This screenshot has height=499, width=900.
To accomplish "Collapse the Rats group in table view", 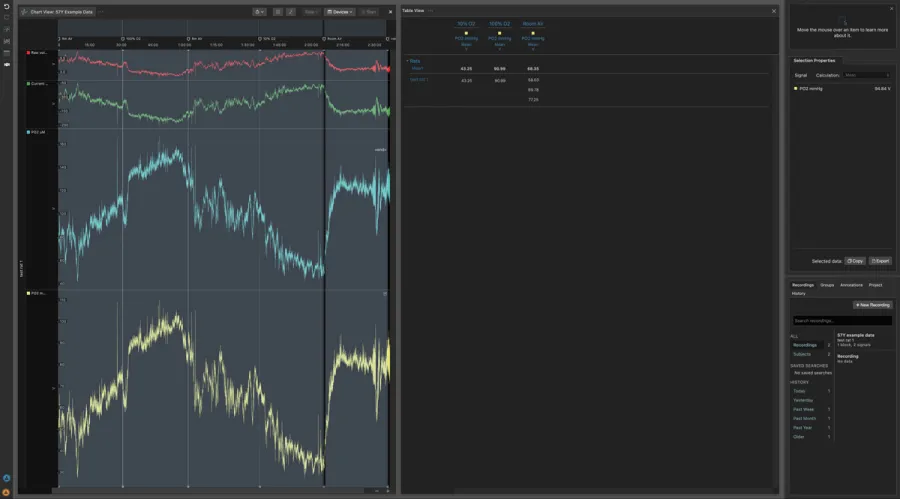I will pos(408,61).
